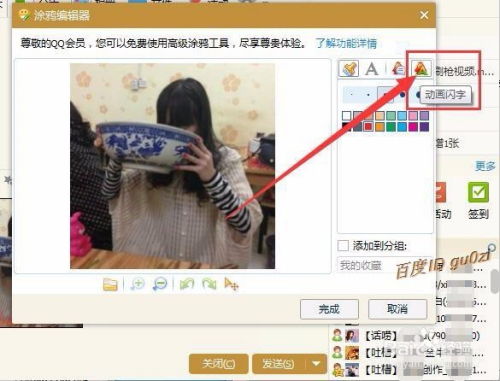Choose the pink color swatch
Screen dimensions: 500x381
point(413,116)
